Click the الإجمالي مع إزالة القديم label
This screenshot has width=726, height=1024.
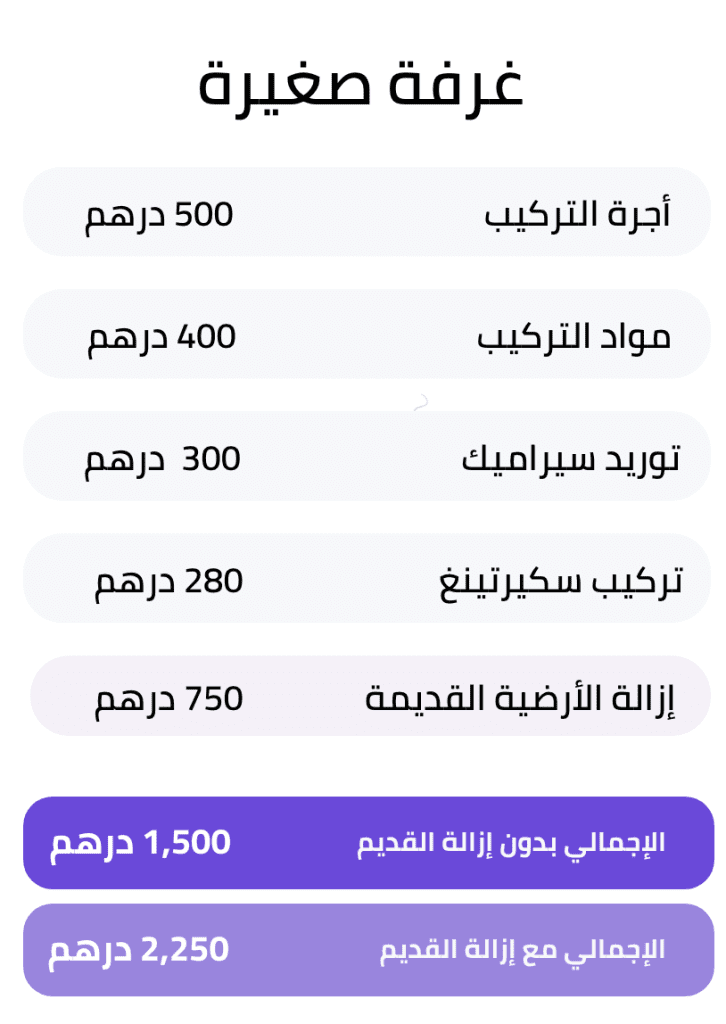coord(522,950)
